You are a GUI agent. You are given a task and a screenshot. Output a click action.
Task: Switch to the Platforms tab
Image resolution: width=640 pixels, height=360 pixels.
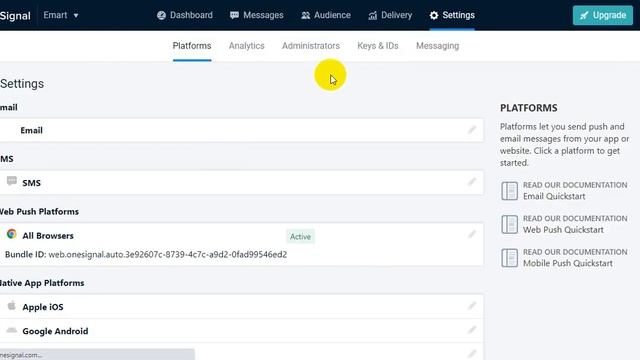[192, 46]
